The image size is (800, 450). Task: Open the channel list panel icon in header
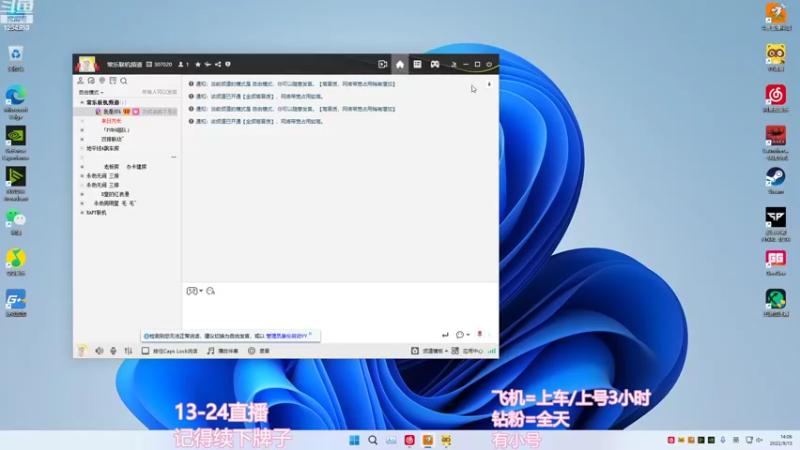pos(417,64)
